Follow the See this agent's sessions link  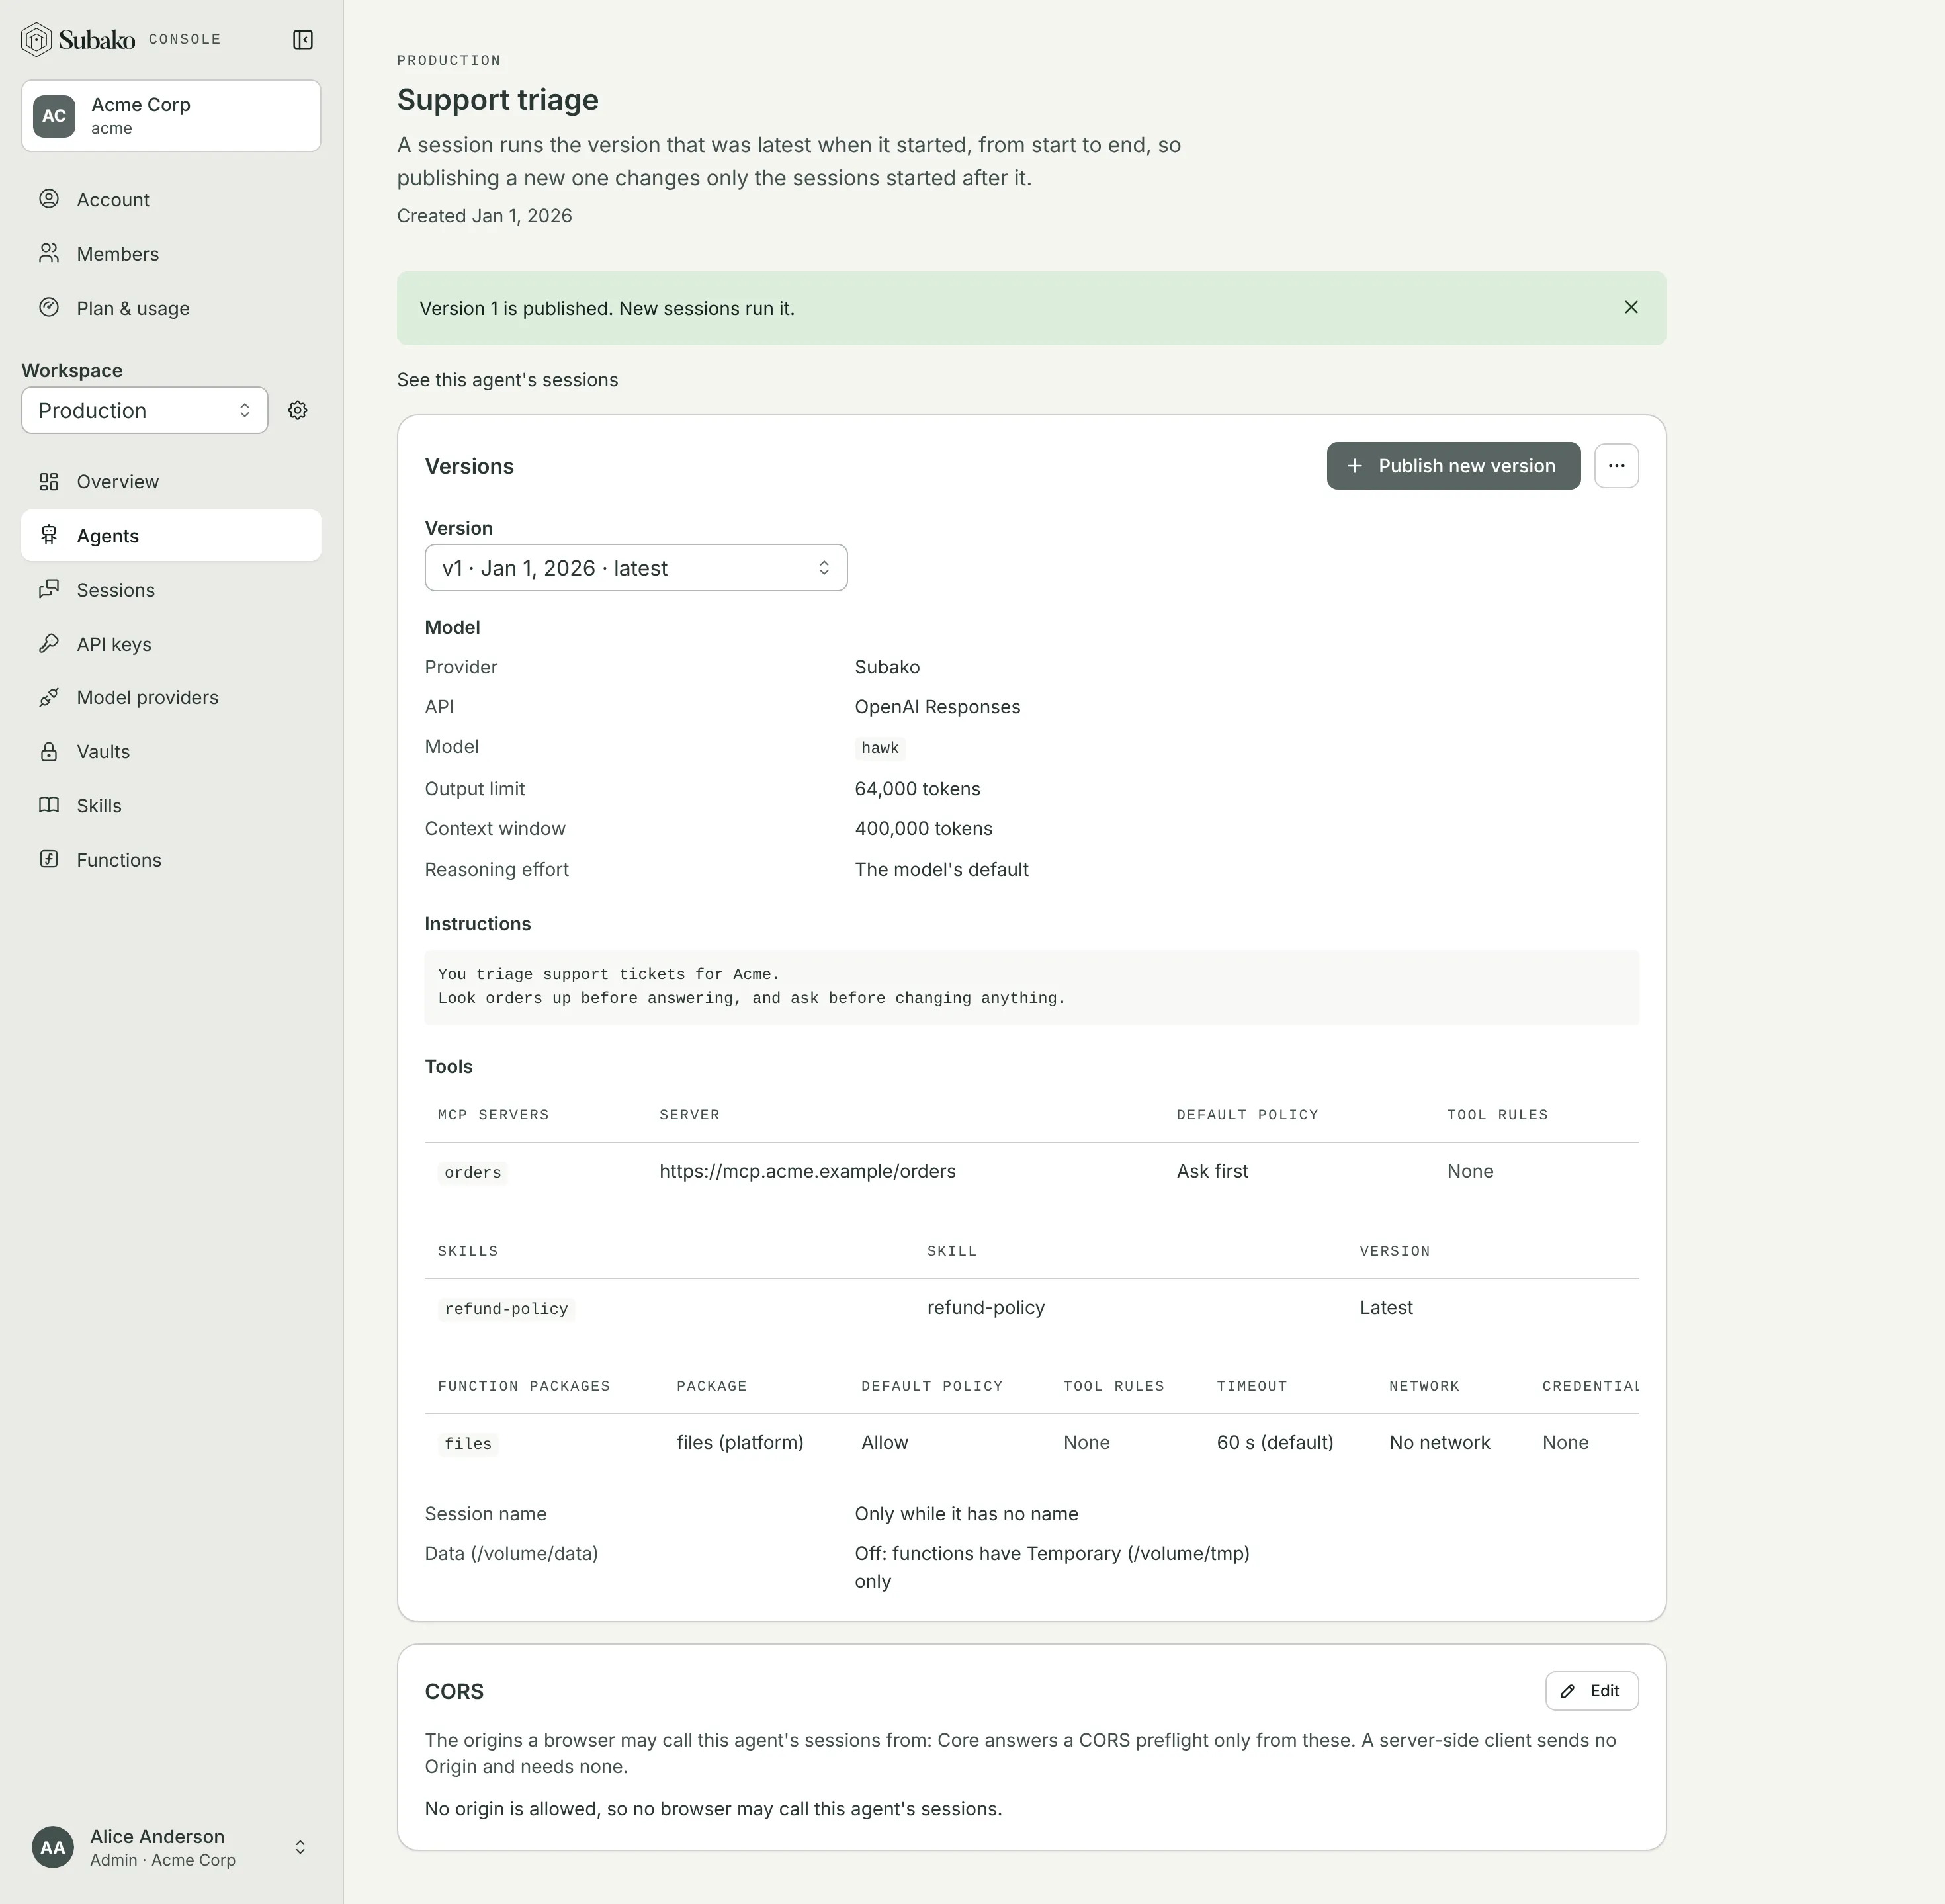507,380
